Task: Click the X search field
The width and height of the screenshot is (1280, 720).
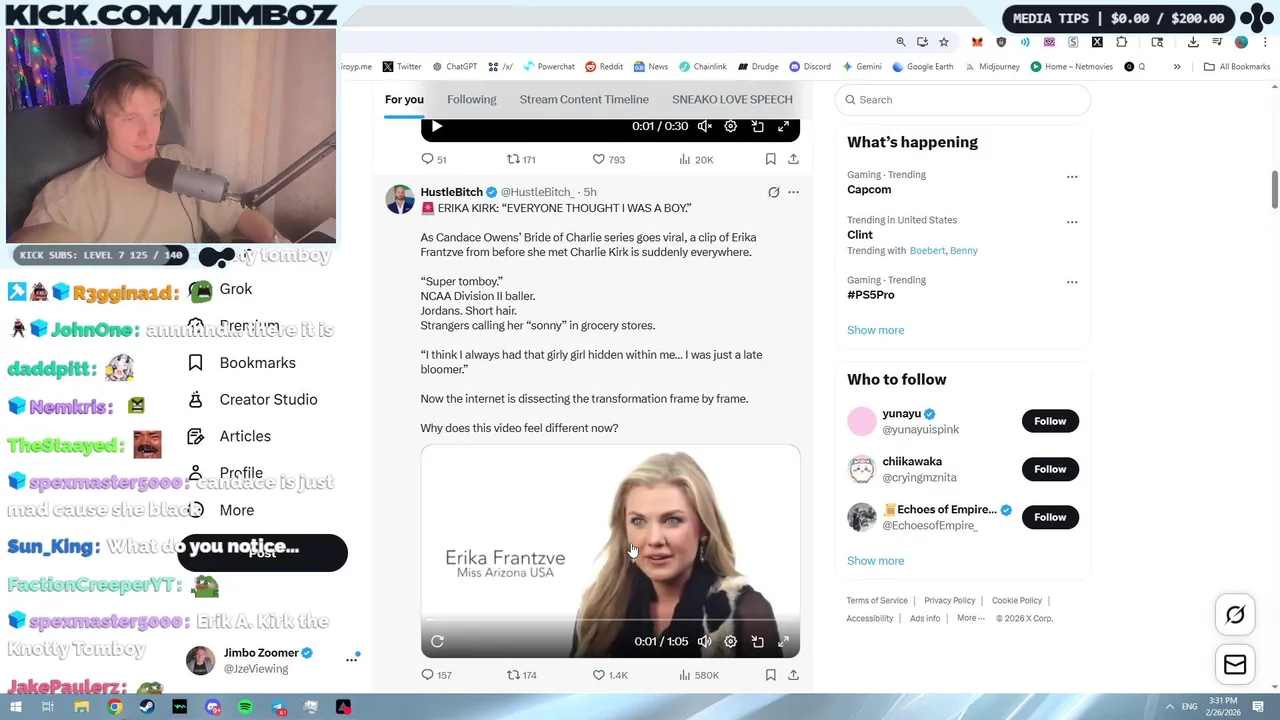Action: pyautogui.click(x=963, y=100)
